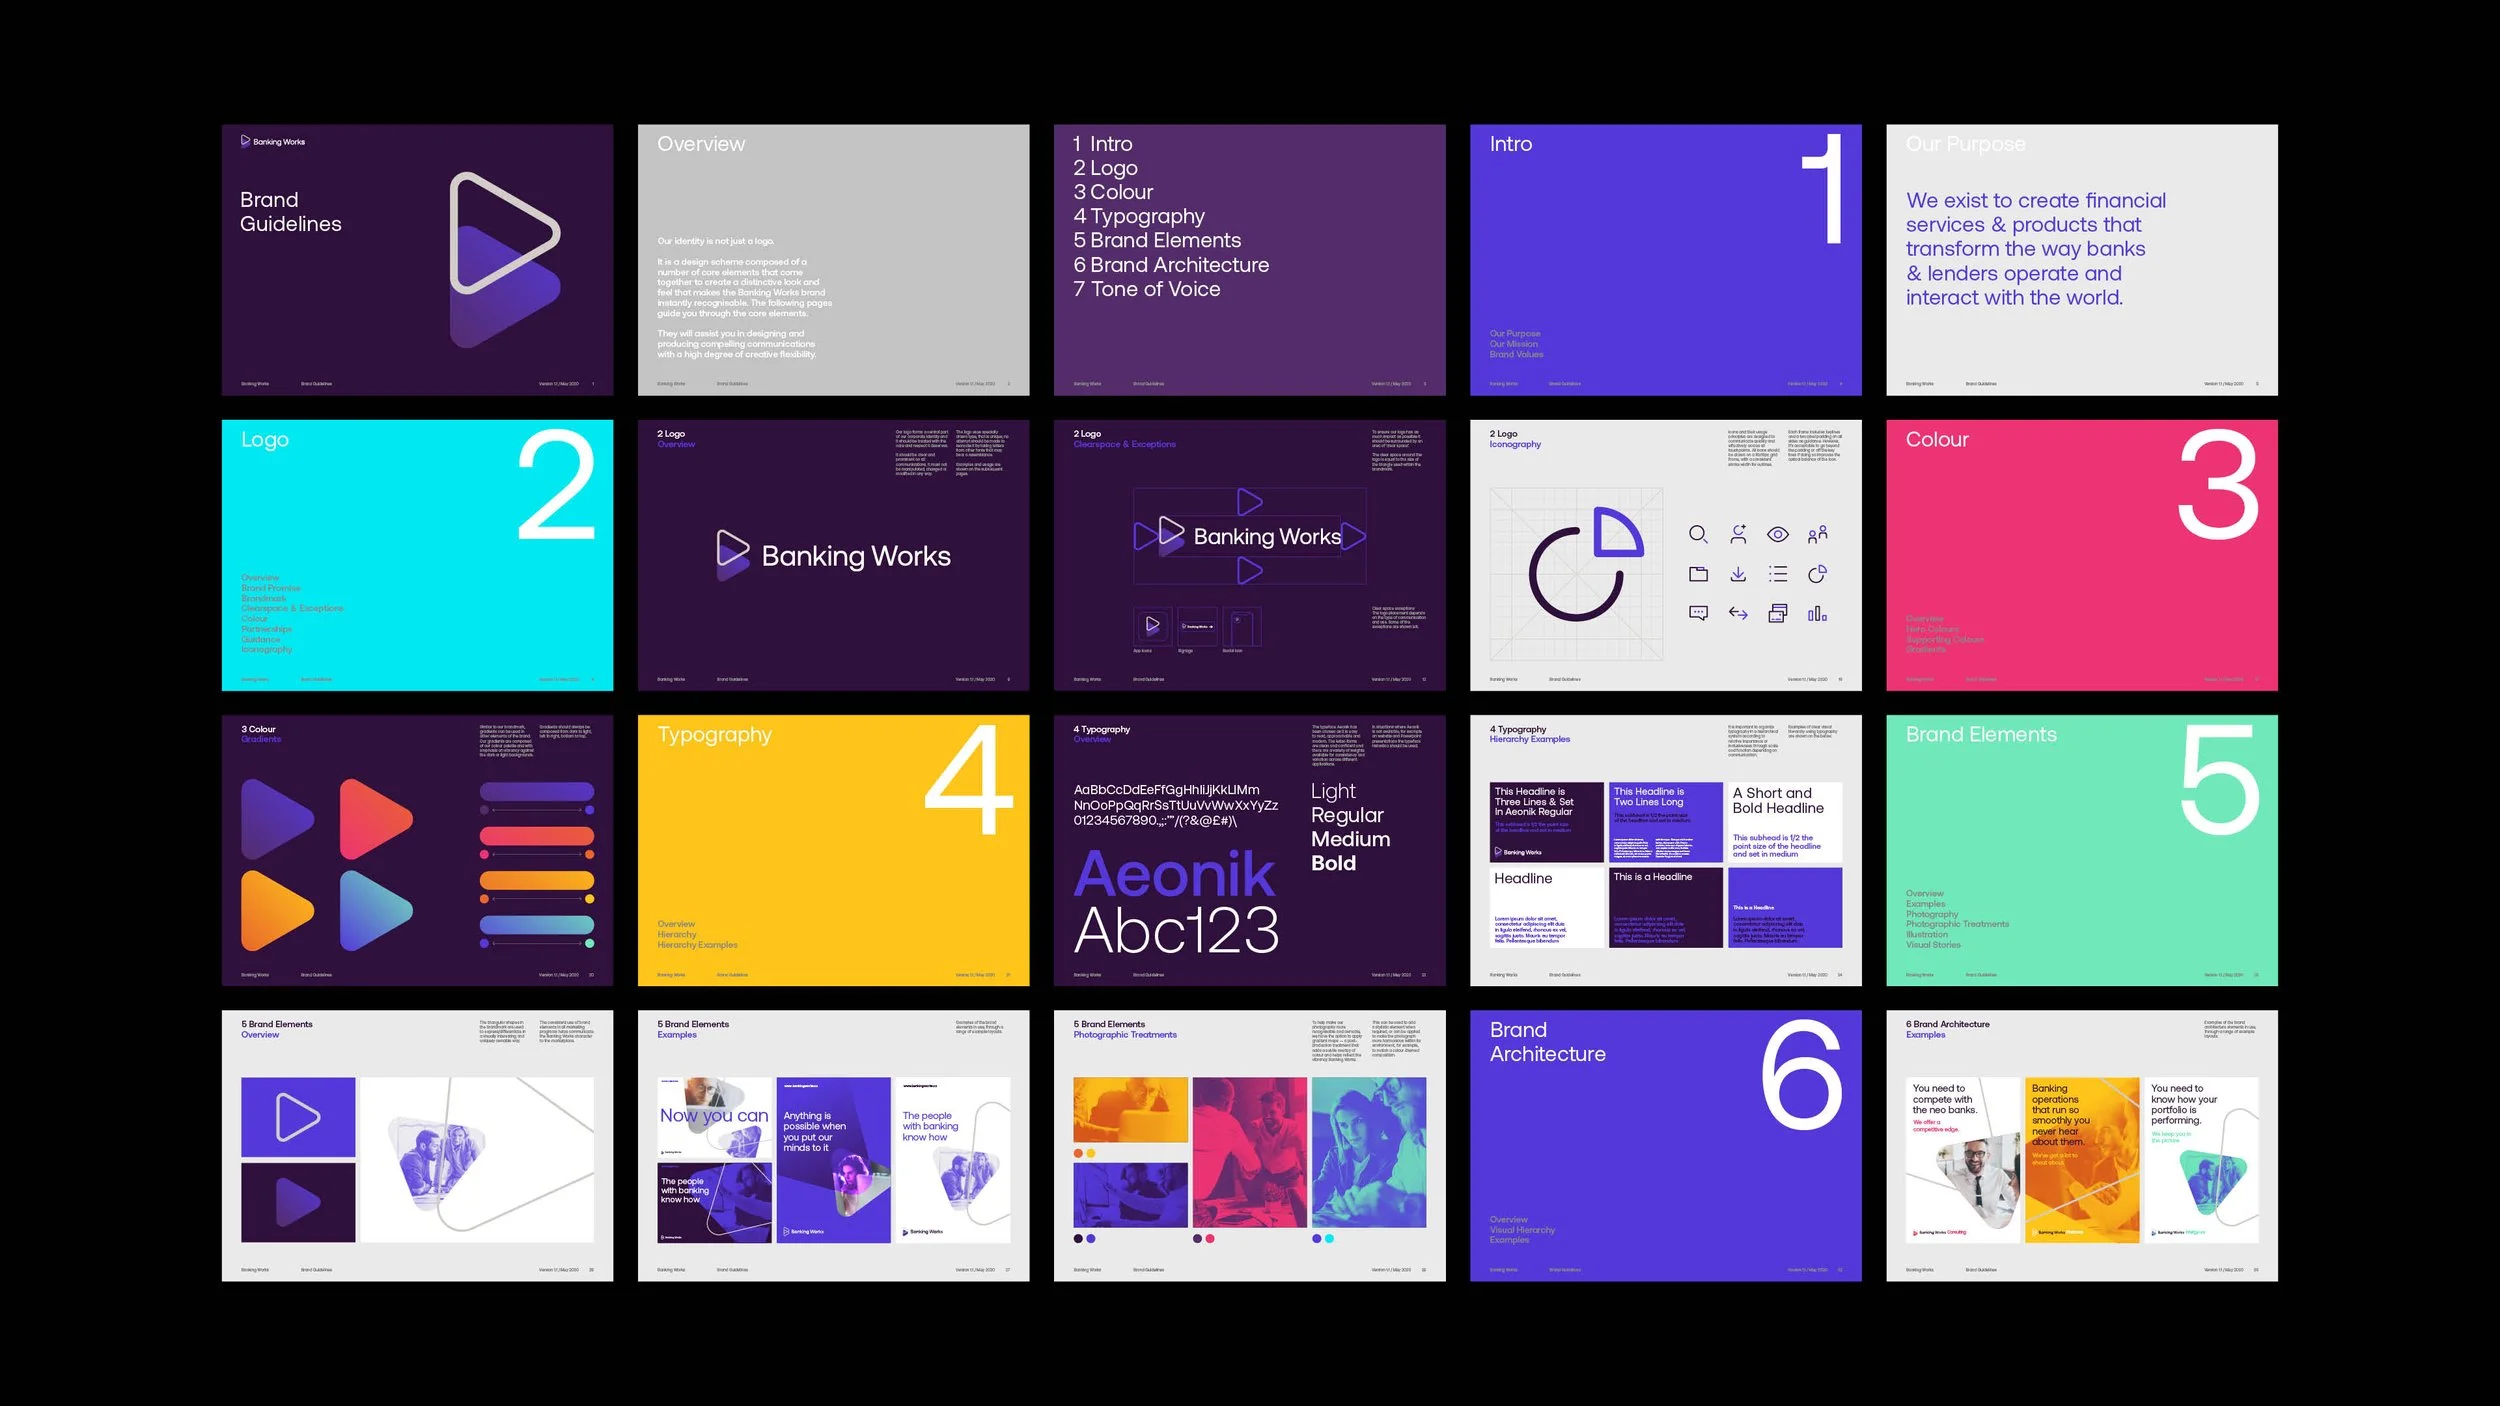Click the 'Medium' font weight label

(1350, 839)
